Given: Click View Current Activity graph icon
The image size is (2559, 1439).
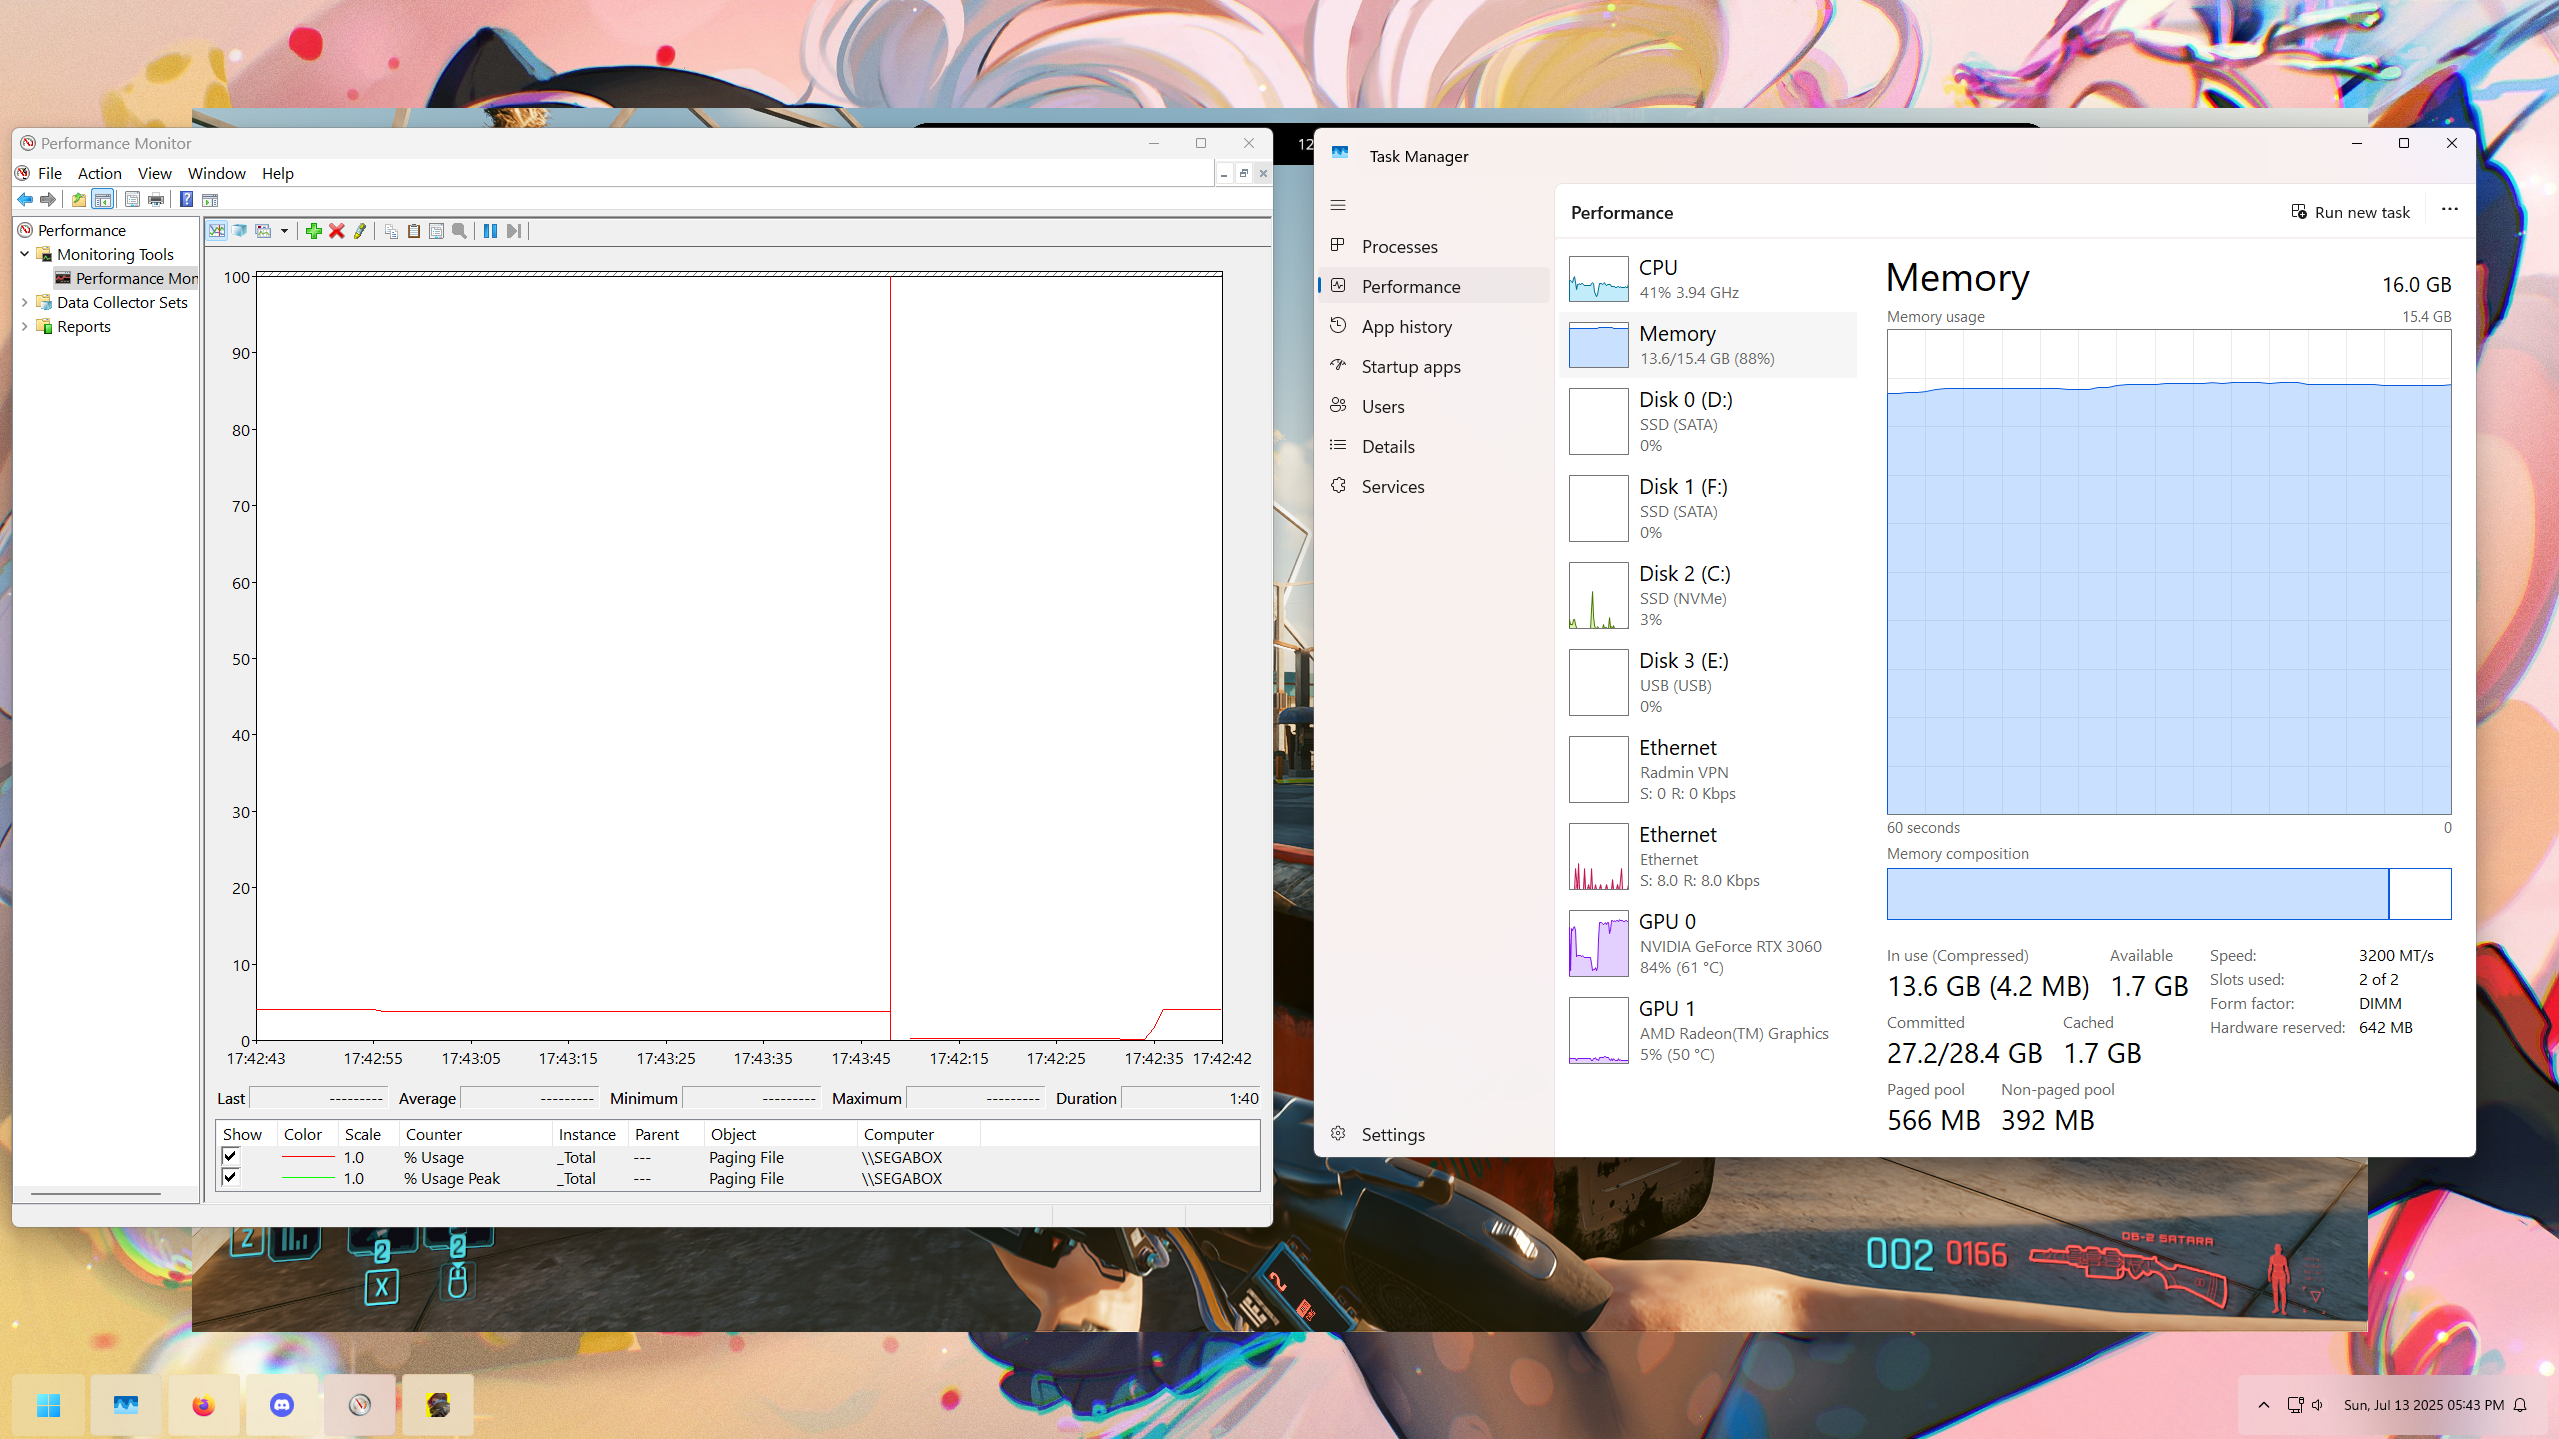Looking at the screenshot, I should pyautogui.click(x=217, y=231).
